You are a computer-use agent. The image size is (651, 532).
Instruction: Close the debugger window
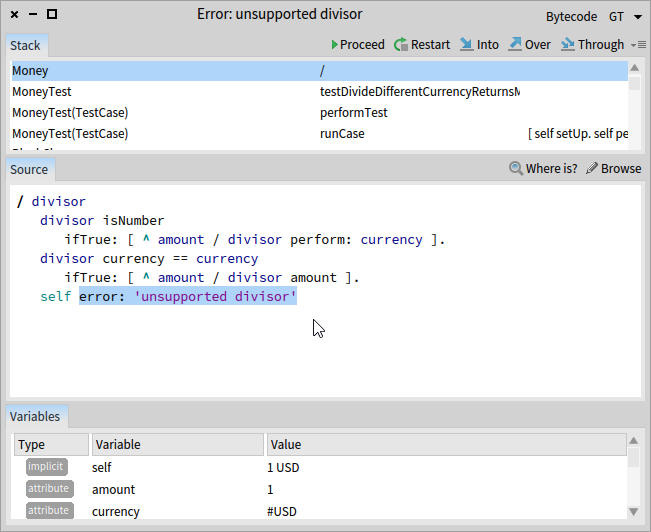click(15, 15)
